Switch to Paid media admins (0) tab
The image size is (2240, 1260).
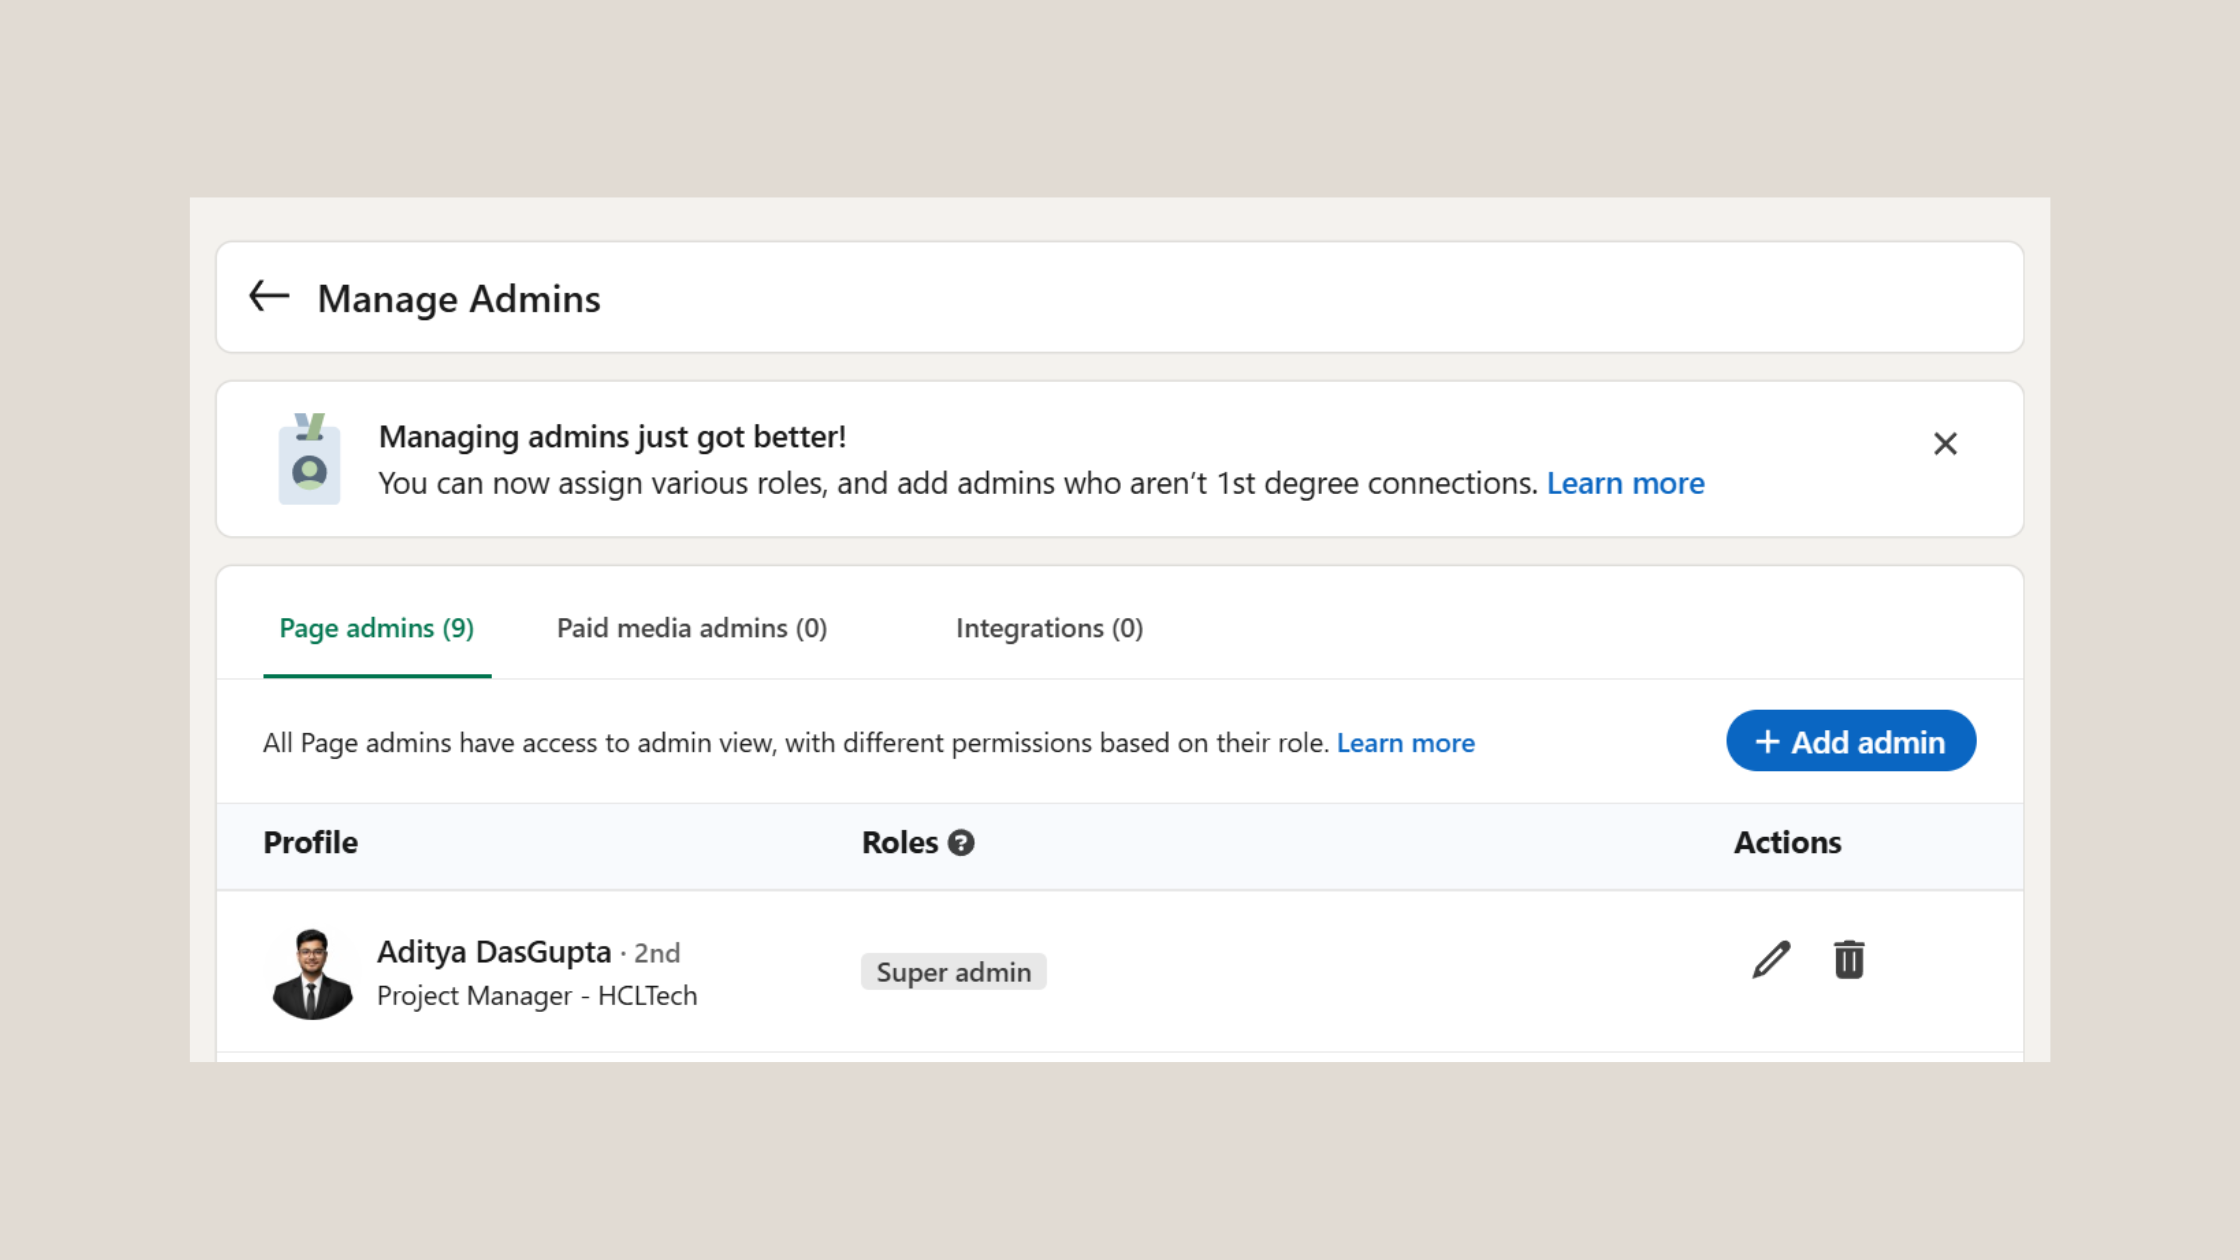pos(692,628)
